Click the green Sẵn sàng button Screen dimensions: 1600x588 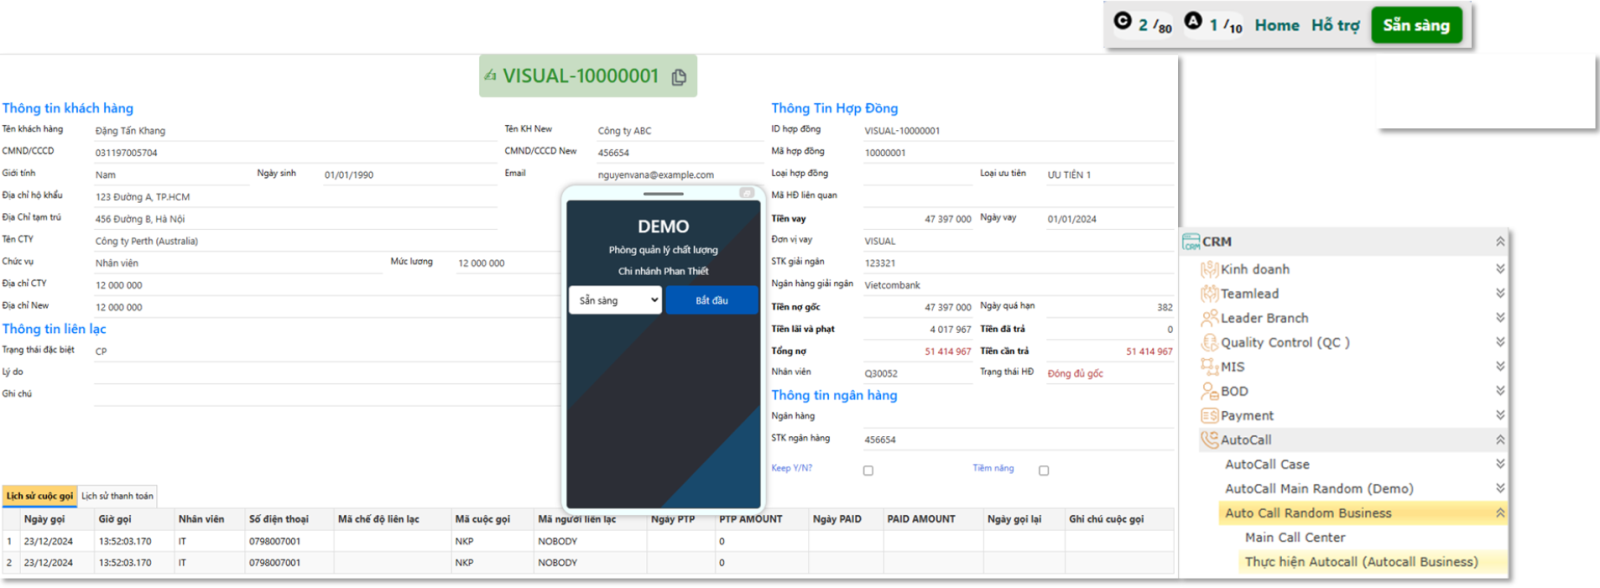click(x=1415, y=26)
